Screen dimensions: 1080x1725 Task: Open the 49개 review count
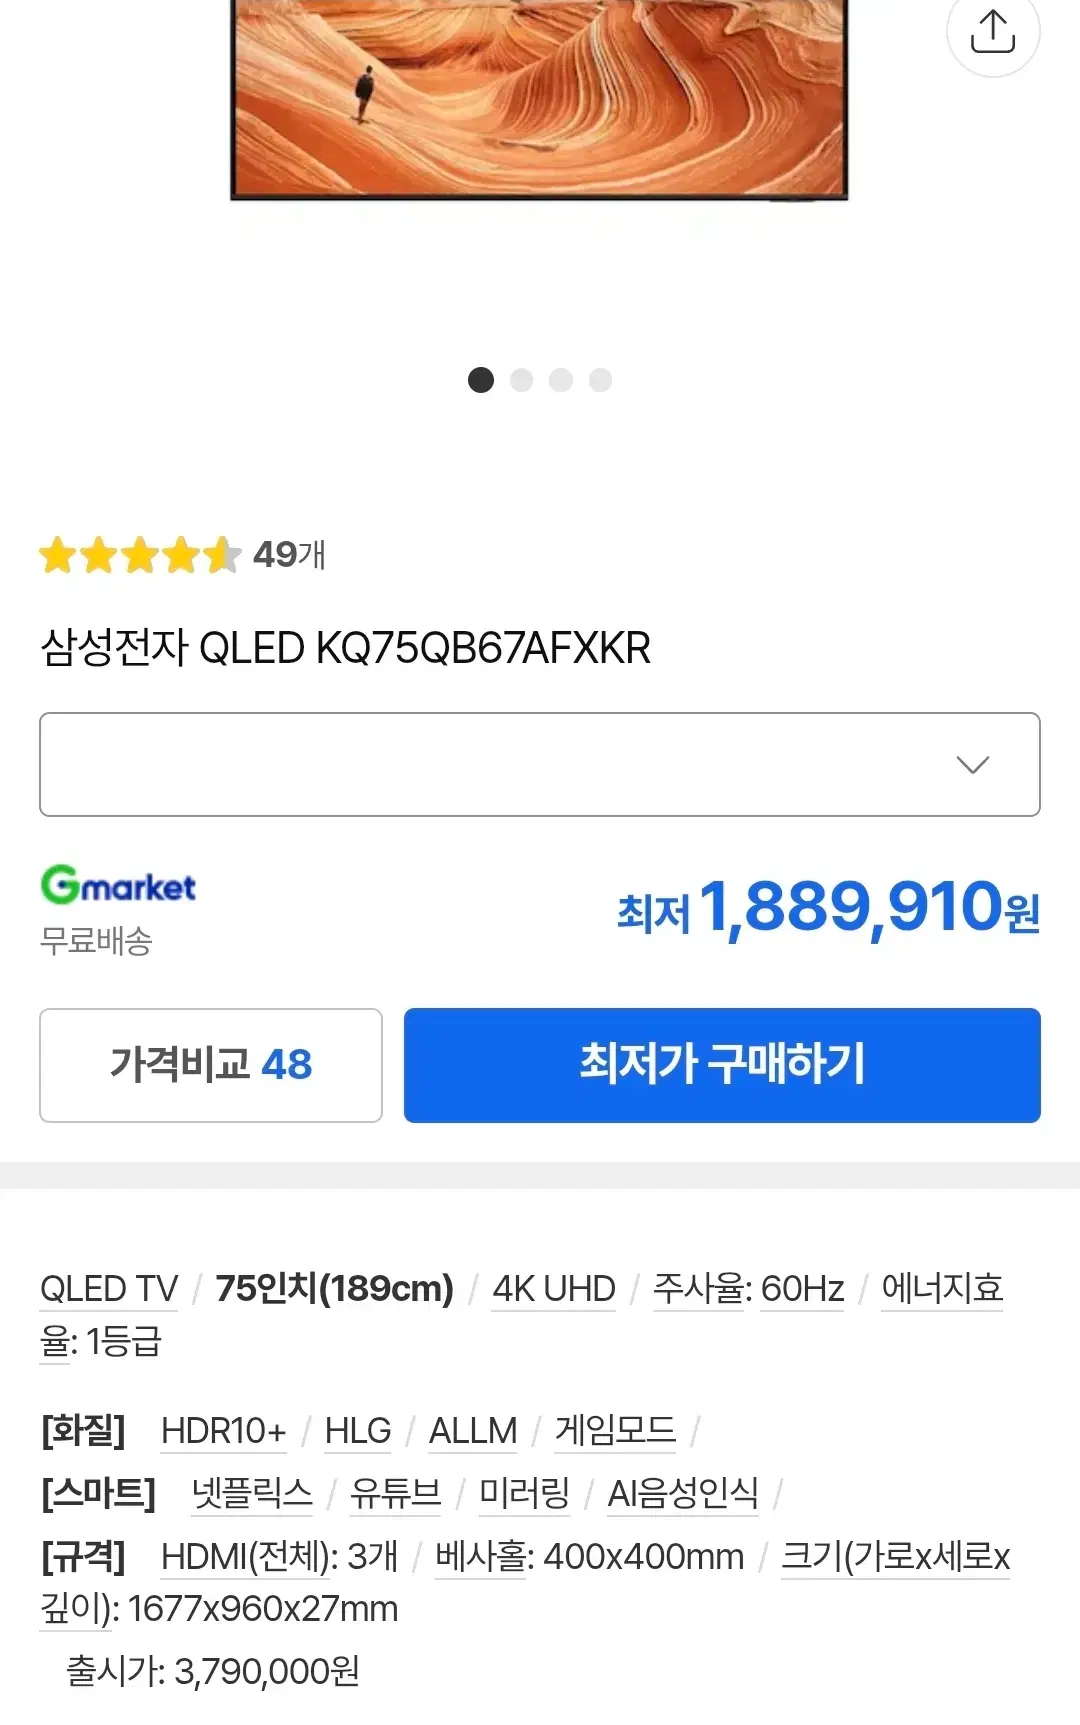pyautogui.click(x=289, y=554)
